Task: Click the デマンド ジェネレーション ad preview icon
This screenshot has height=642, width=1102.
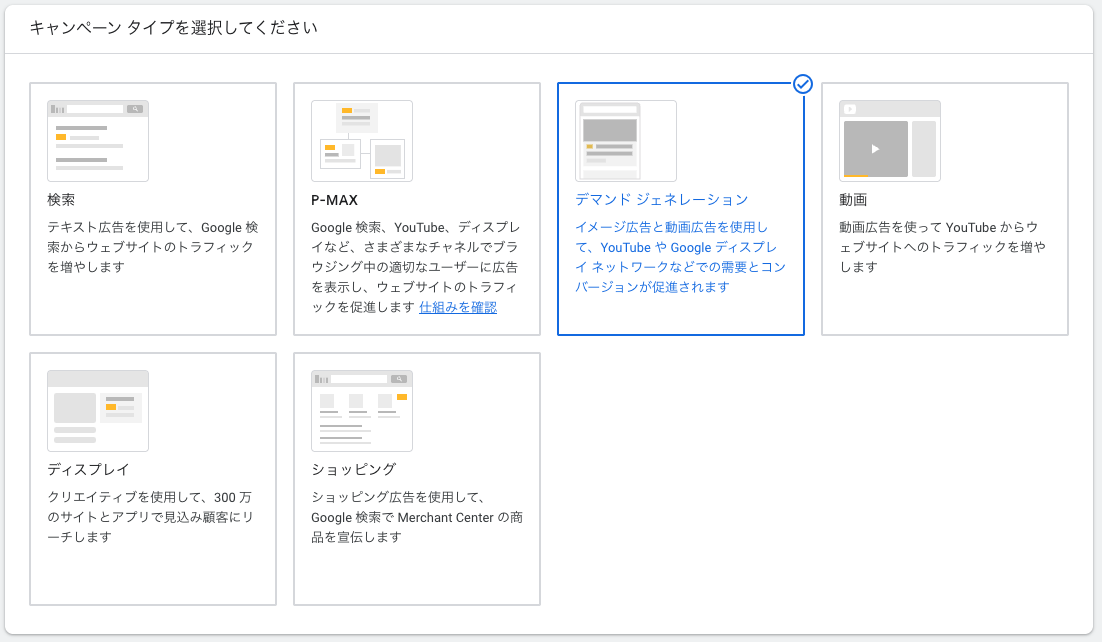Action: click(x=625, y=141)
